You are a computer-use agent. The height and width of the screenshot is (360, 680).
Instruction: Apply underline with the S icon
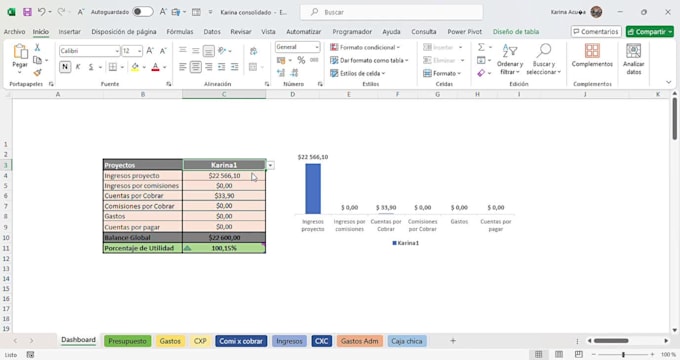point(91,67)
